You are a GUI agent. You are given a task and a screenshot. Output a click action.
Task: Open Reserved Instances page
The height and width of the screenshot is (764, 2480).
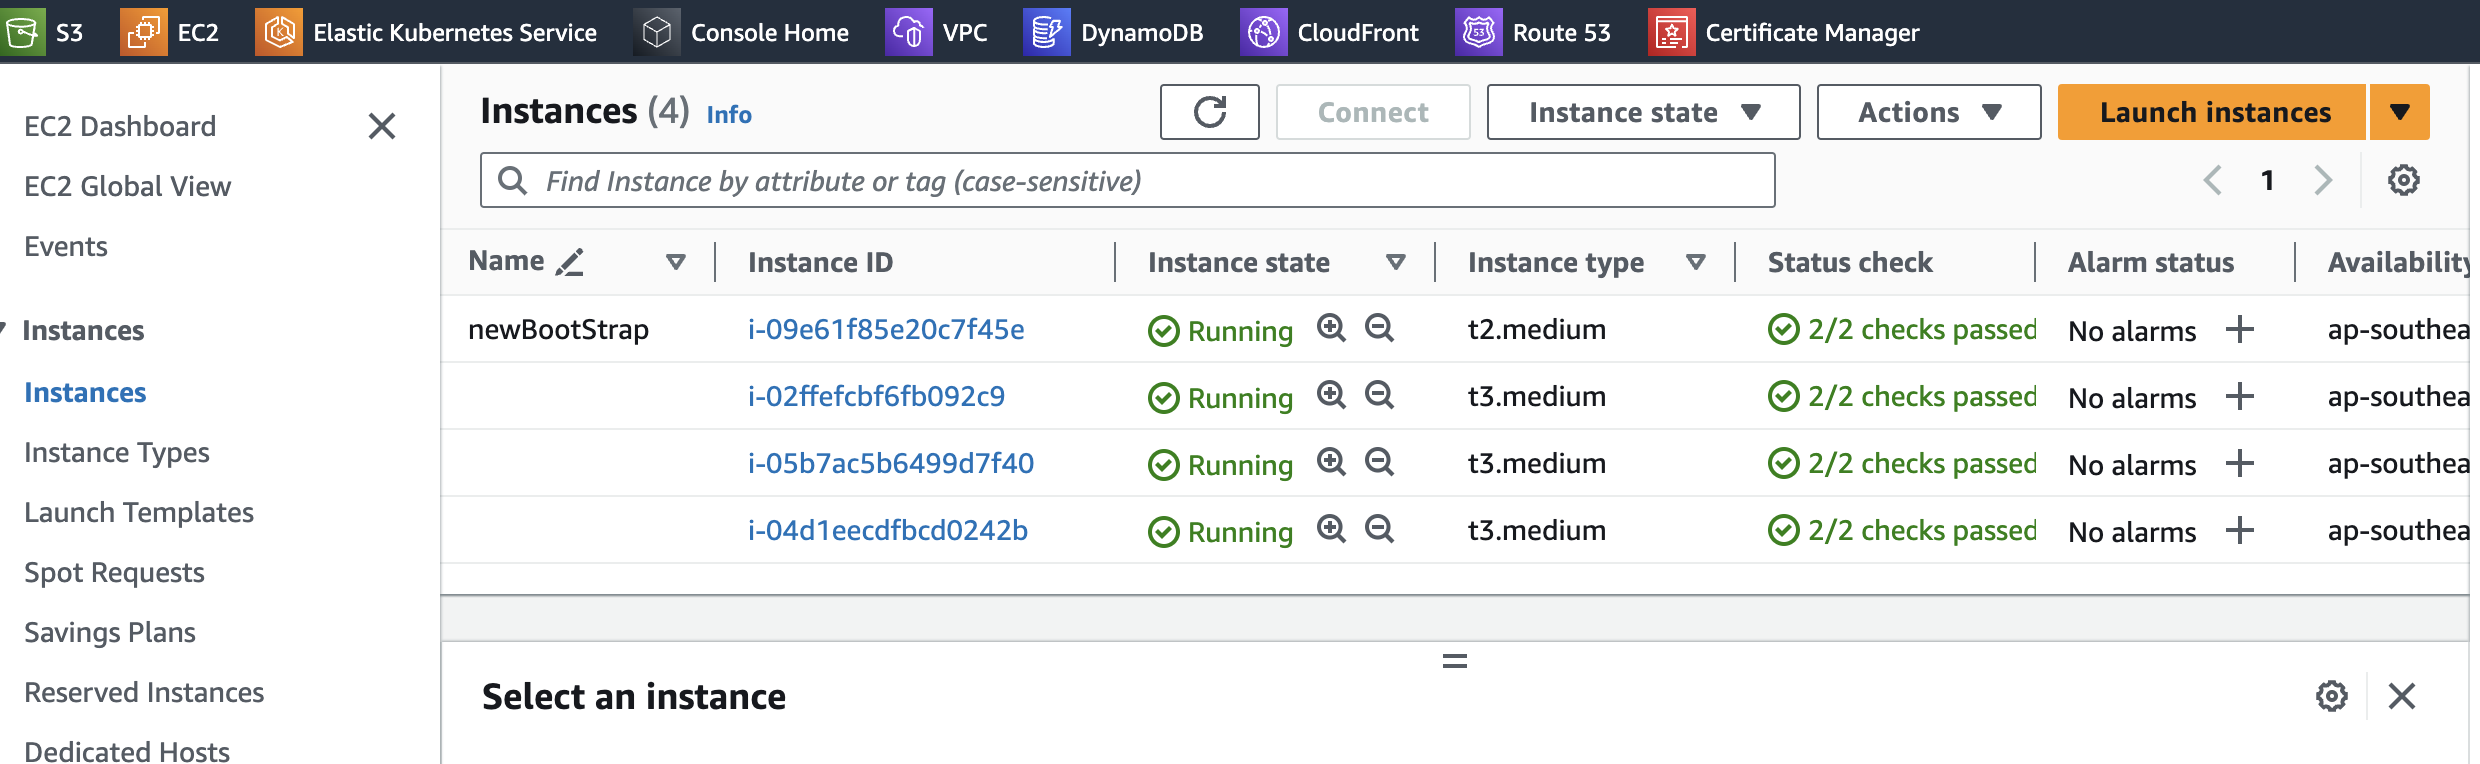(144, 692)
